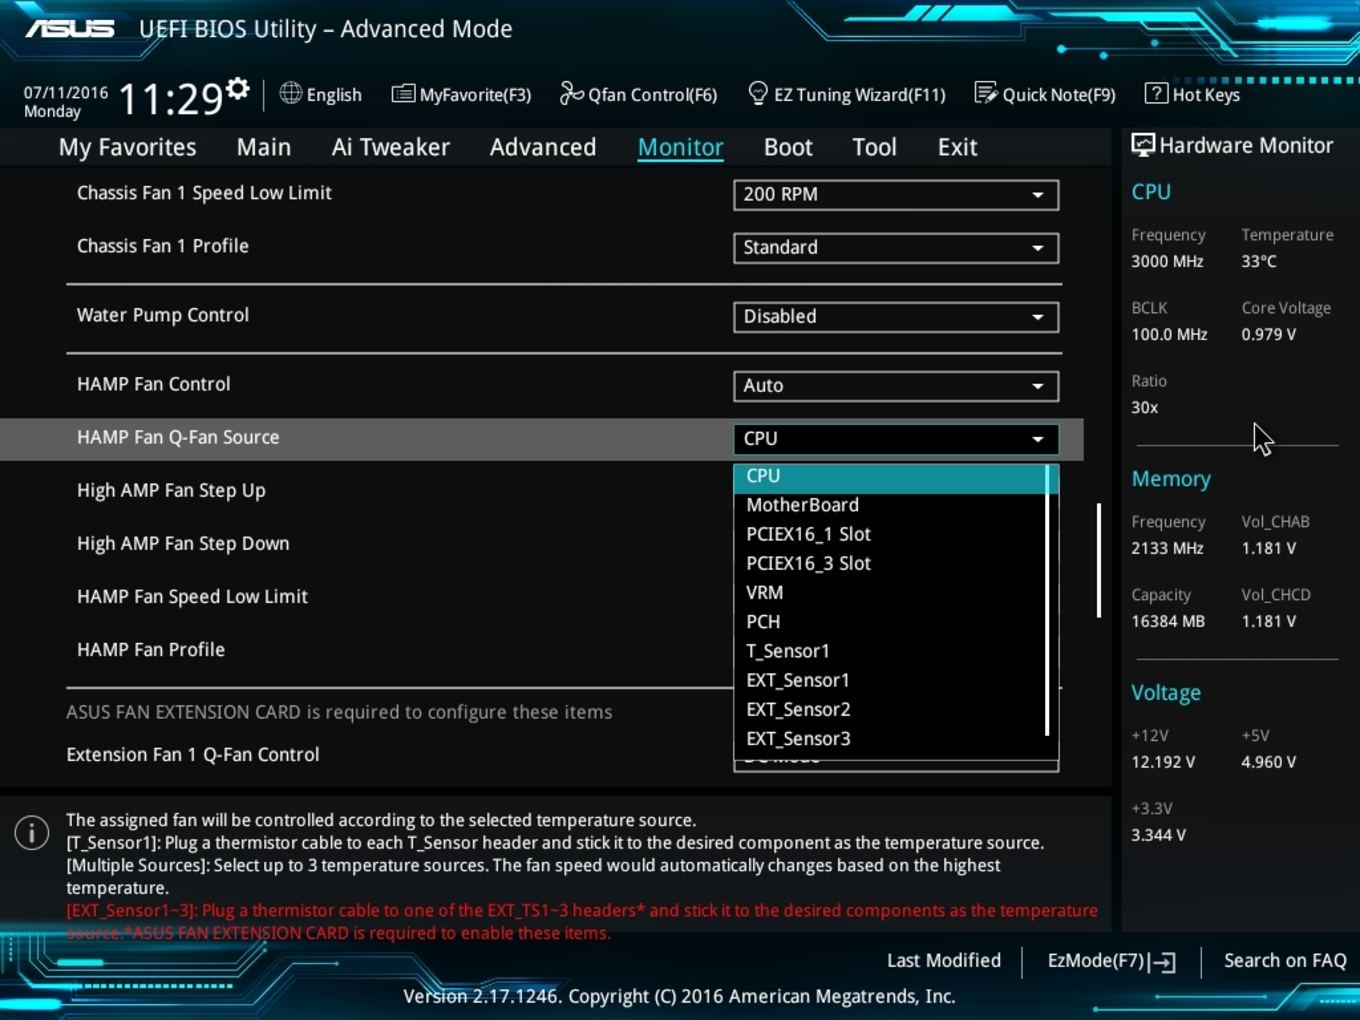This screenshot has width=1360, height=1020.
Task: Select Chassis Fan 1 Speed Low Limit row
Action: (x=204, y=193)
